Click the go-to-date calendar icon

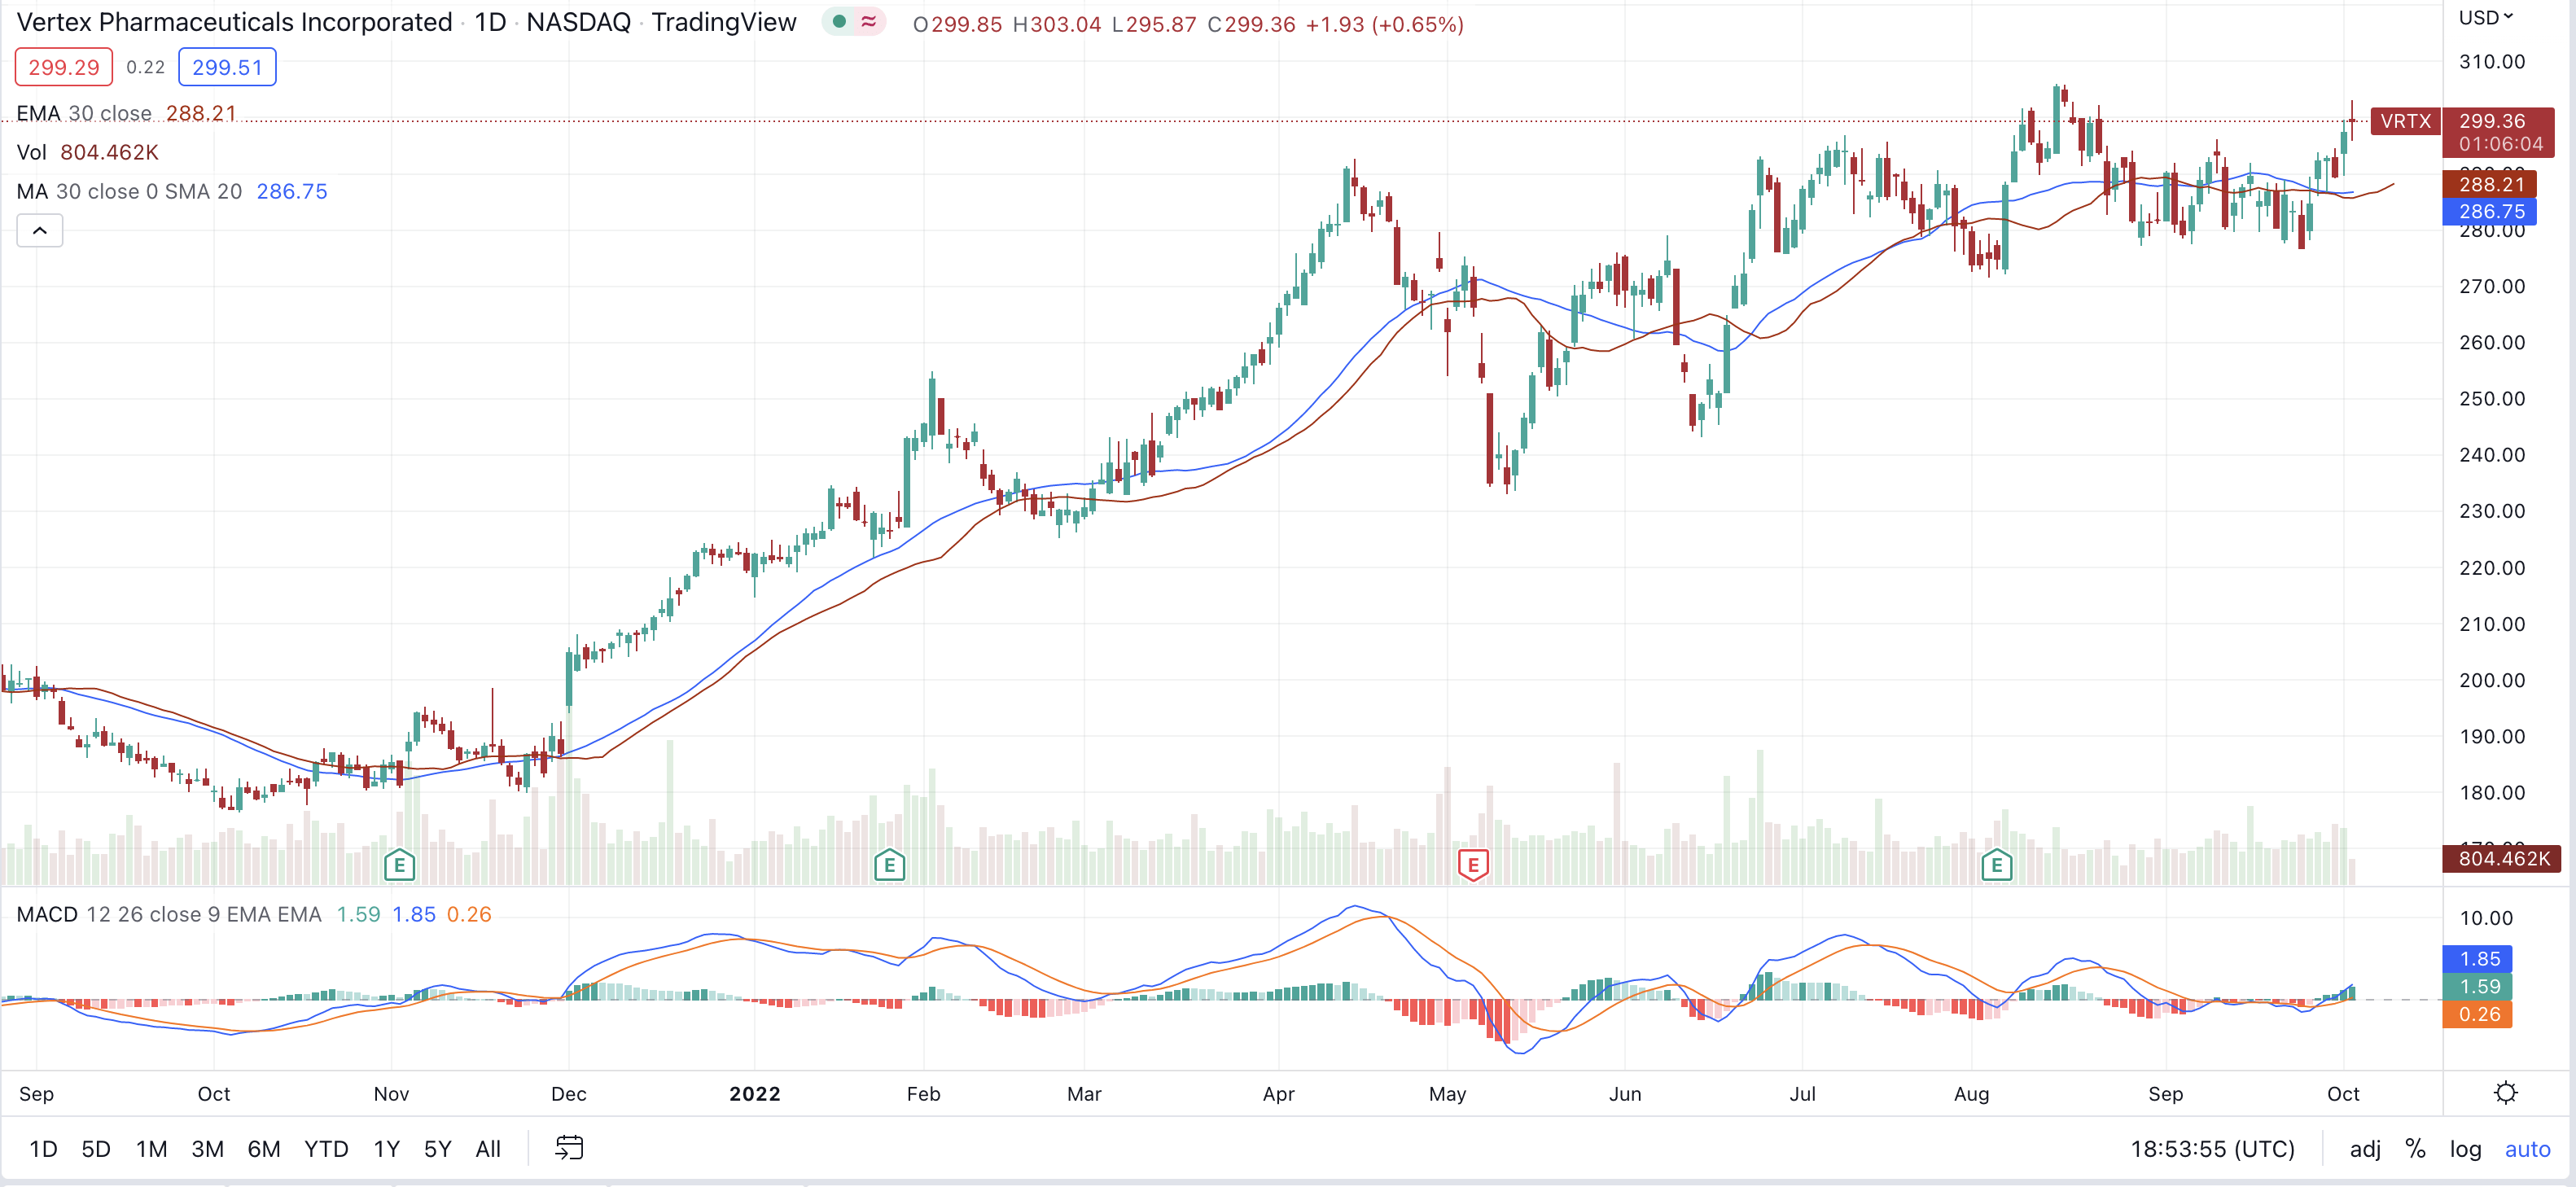click(569, 1148)
